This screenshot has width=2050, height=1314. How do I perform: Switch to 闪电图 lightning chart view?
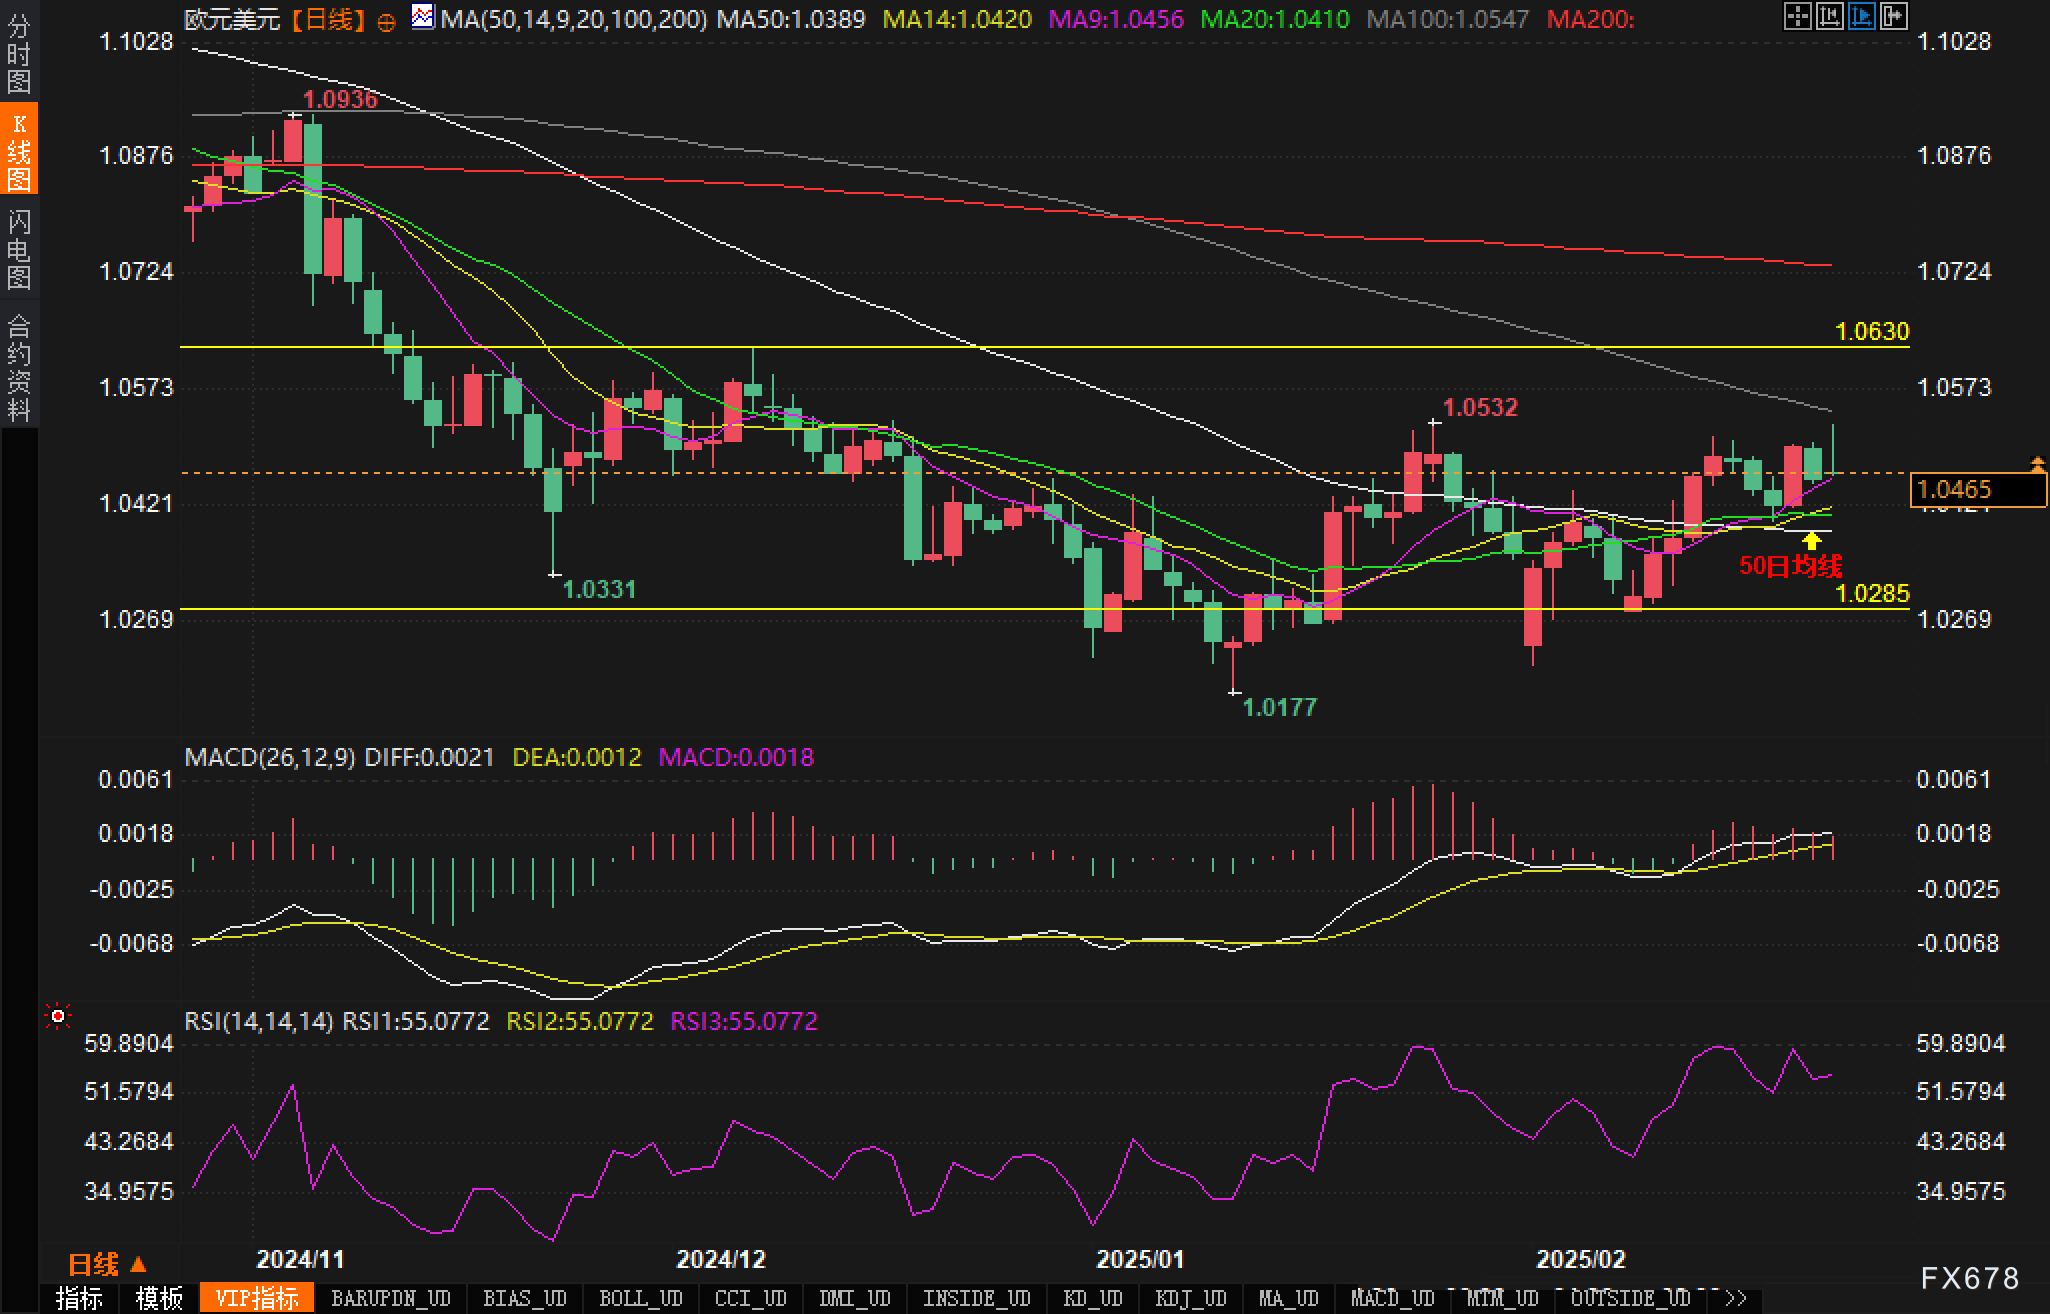tap(19, 249)
